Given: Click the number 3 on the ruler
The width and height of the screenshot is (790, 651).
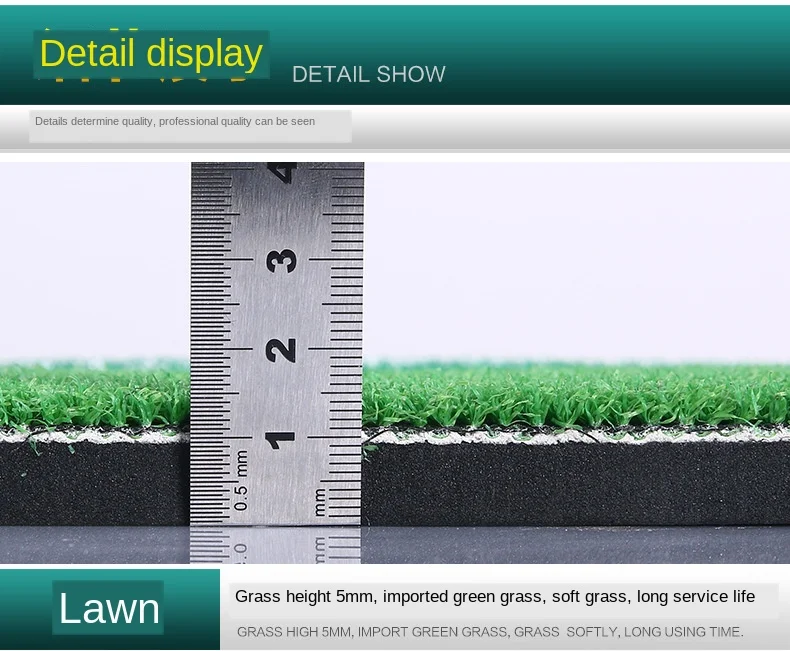Looking at the screenshot, I should pos(281,261).
